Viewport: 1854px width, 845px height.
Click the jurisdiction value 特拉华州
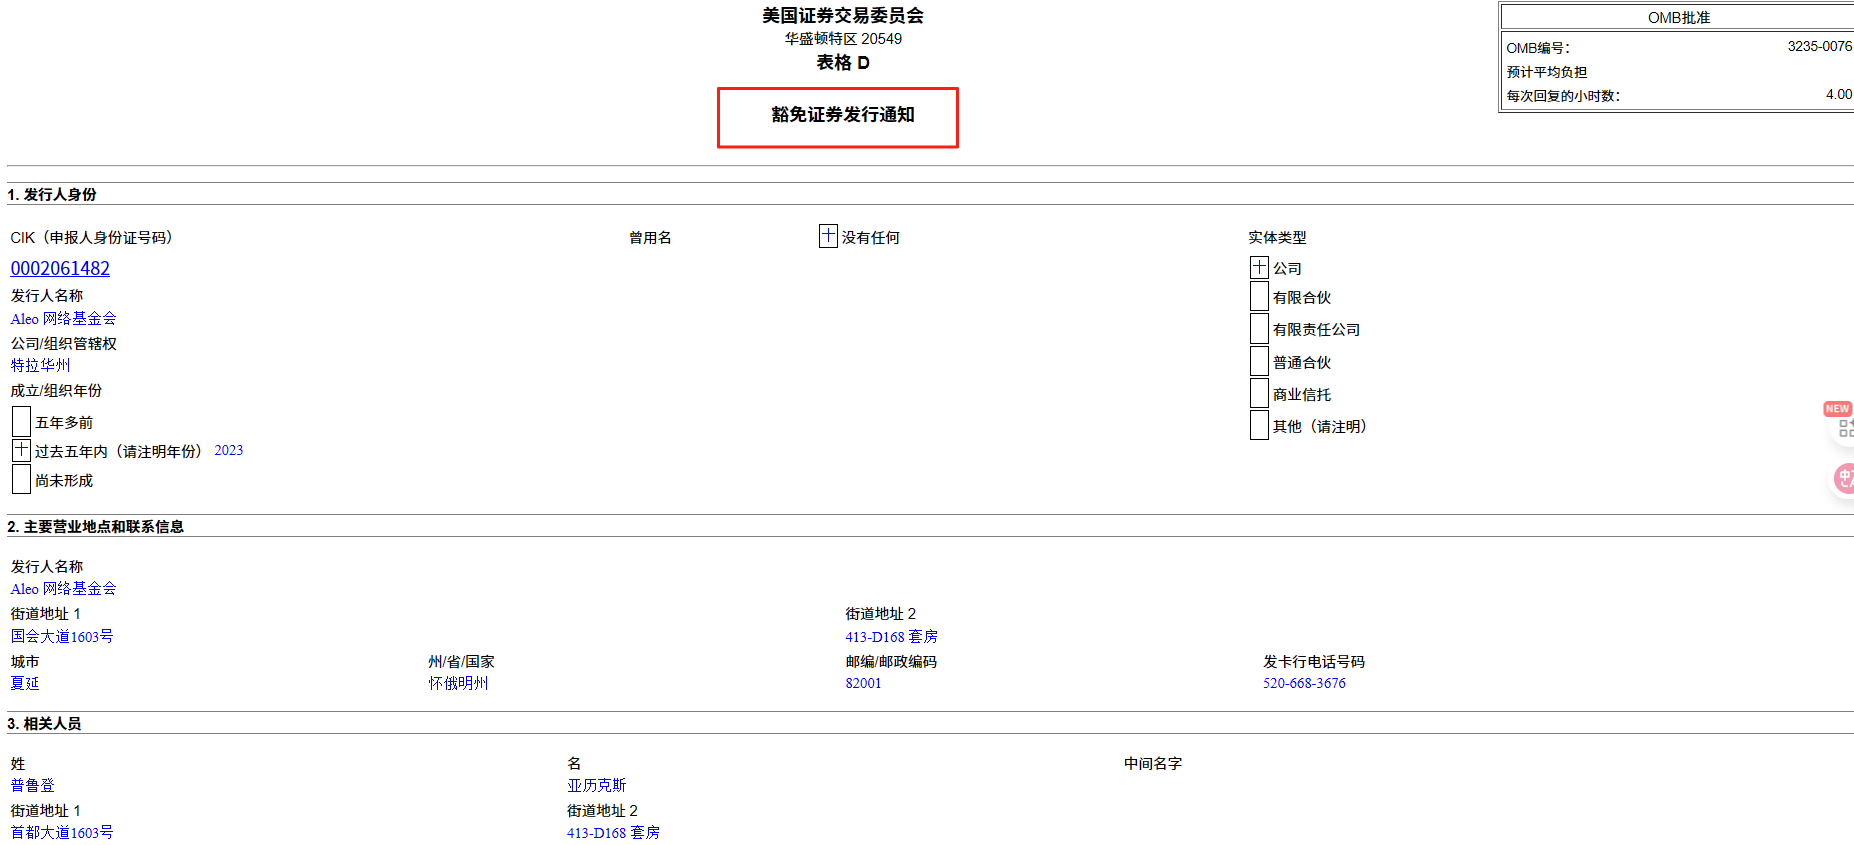coord(40,365)
